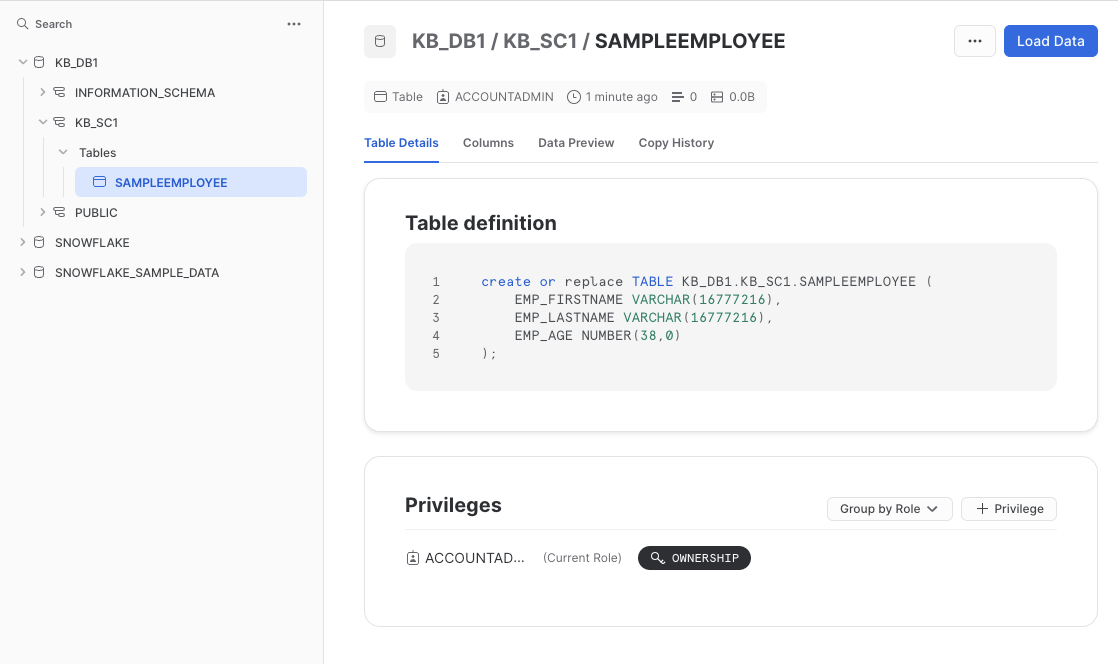The image size is (1118, 664).
Task: Click the EMP_LASTNAME line in table definition
Action: point(644,317)
